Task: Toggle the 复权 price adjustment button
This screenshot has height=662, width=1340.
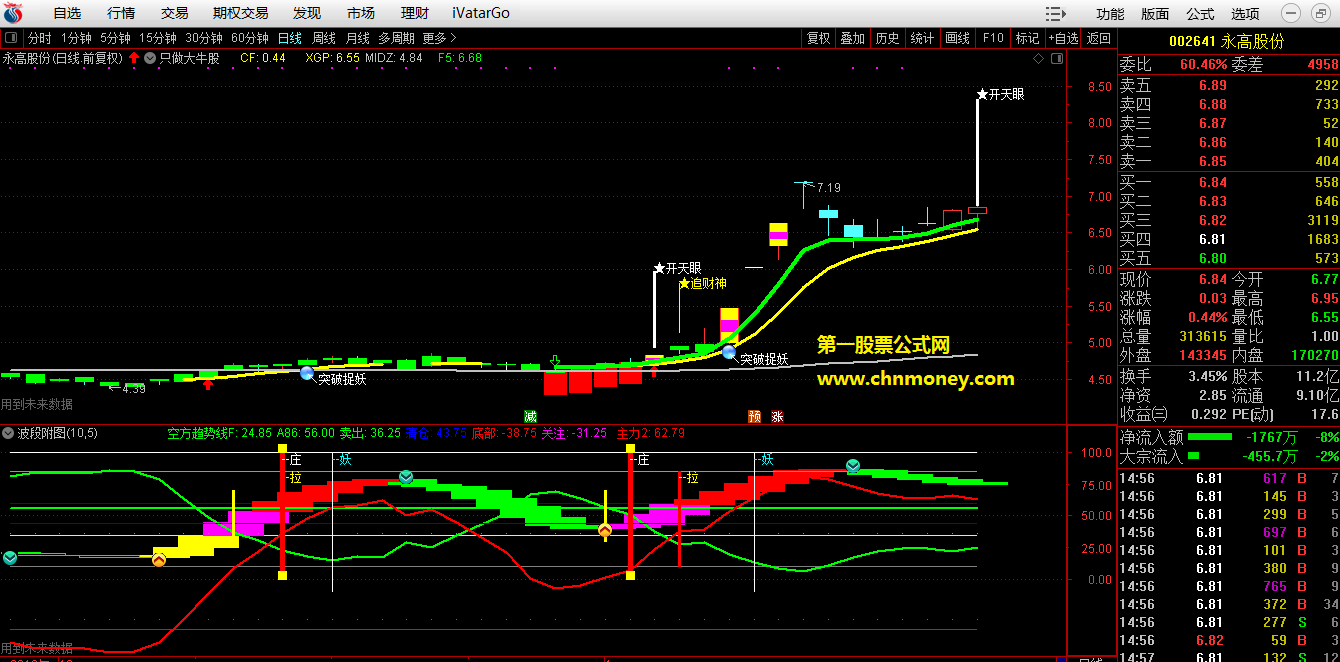Action: tap(818, 38)
